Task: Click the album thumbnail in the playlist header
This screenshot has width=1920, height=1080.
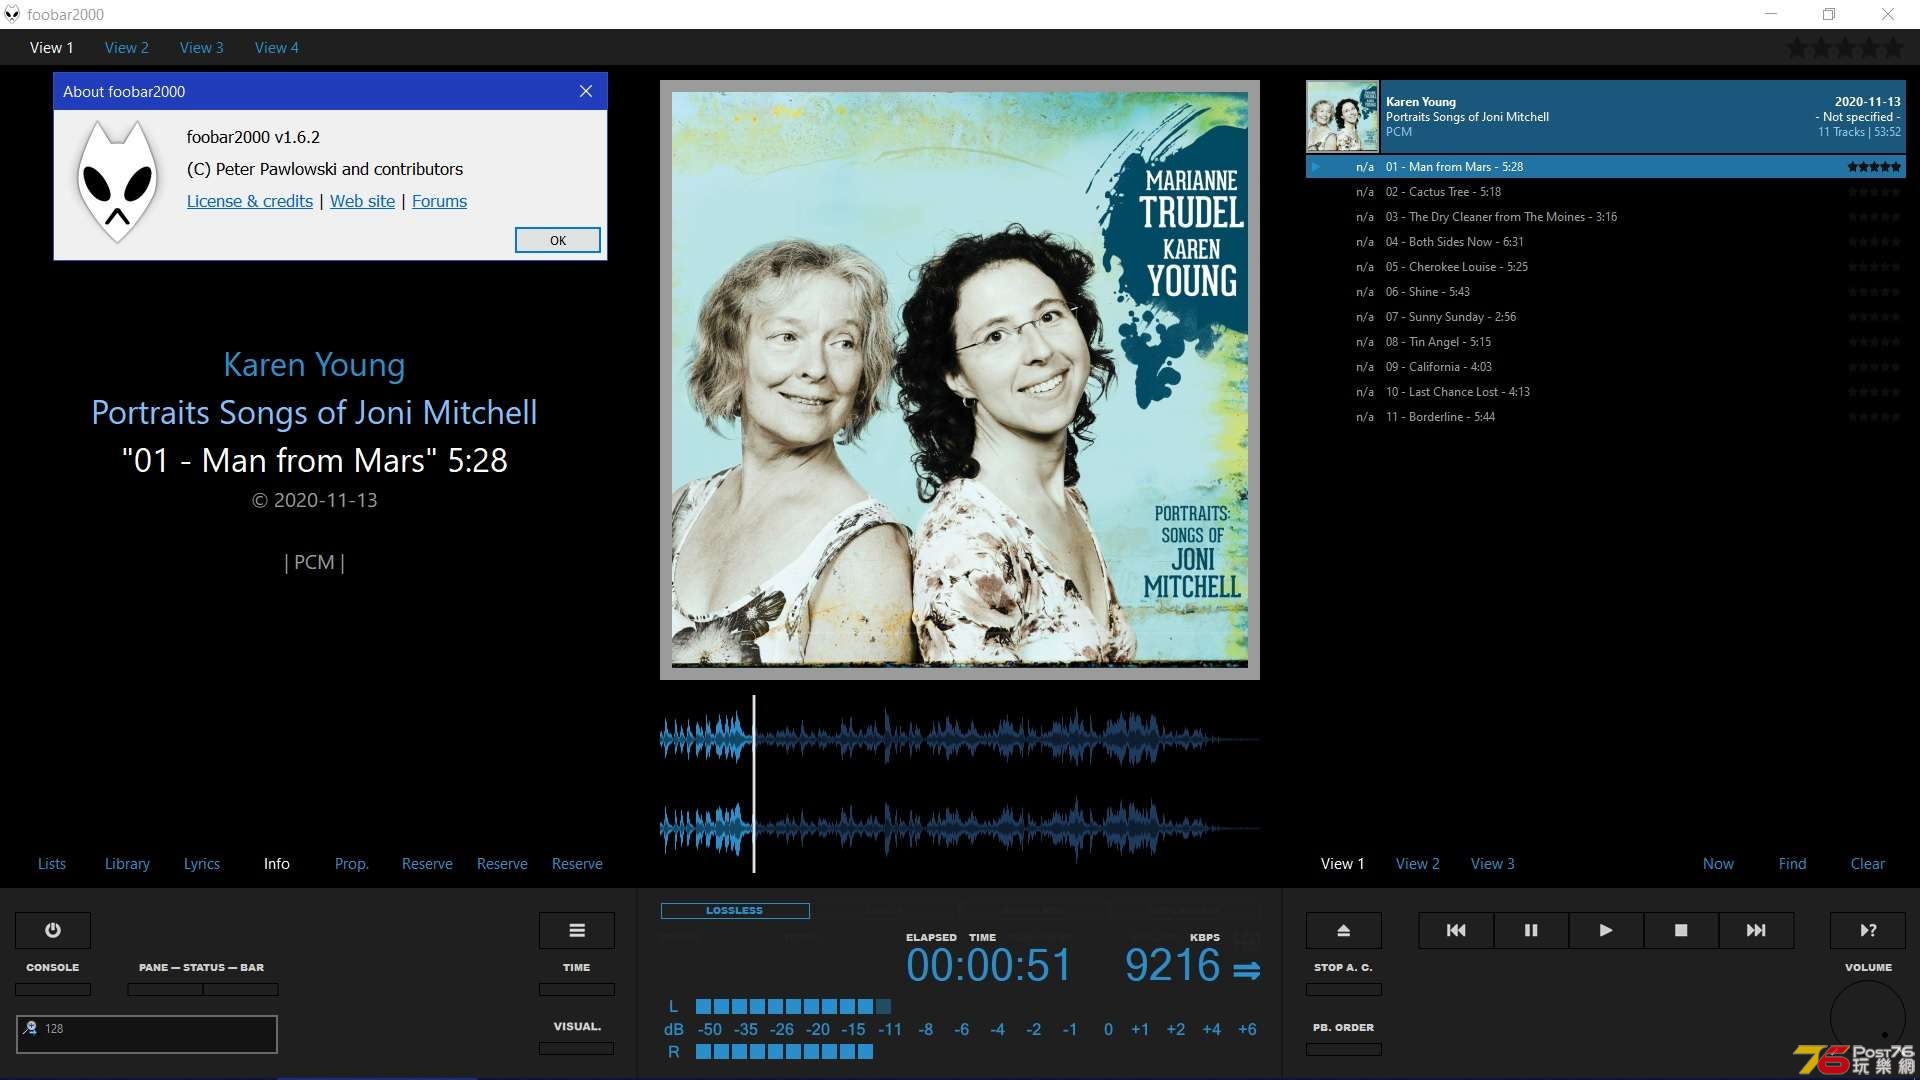Action: coord(1342,116)
